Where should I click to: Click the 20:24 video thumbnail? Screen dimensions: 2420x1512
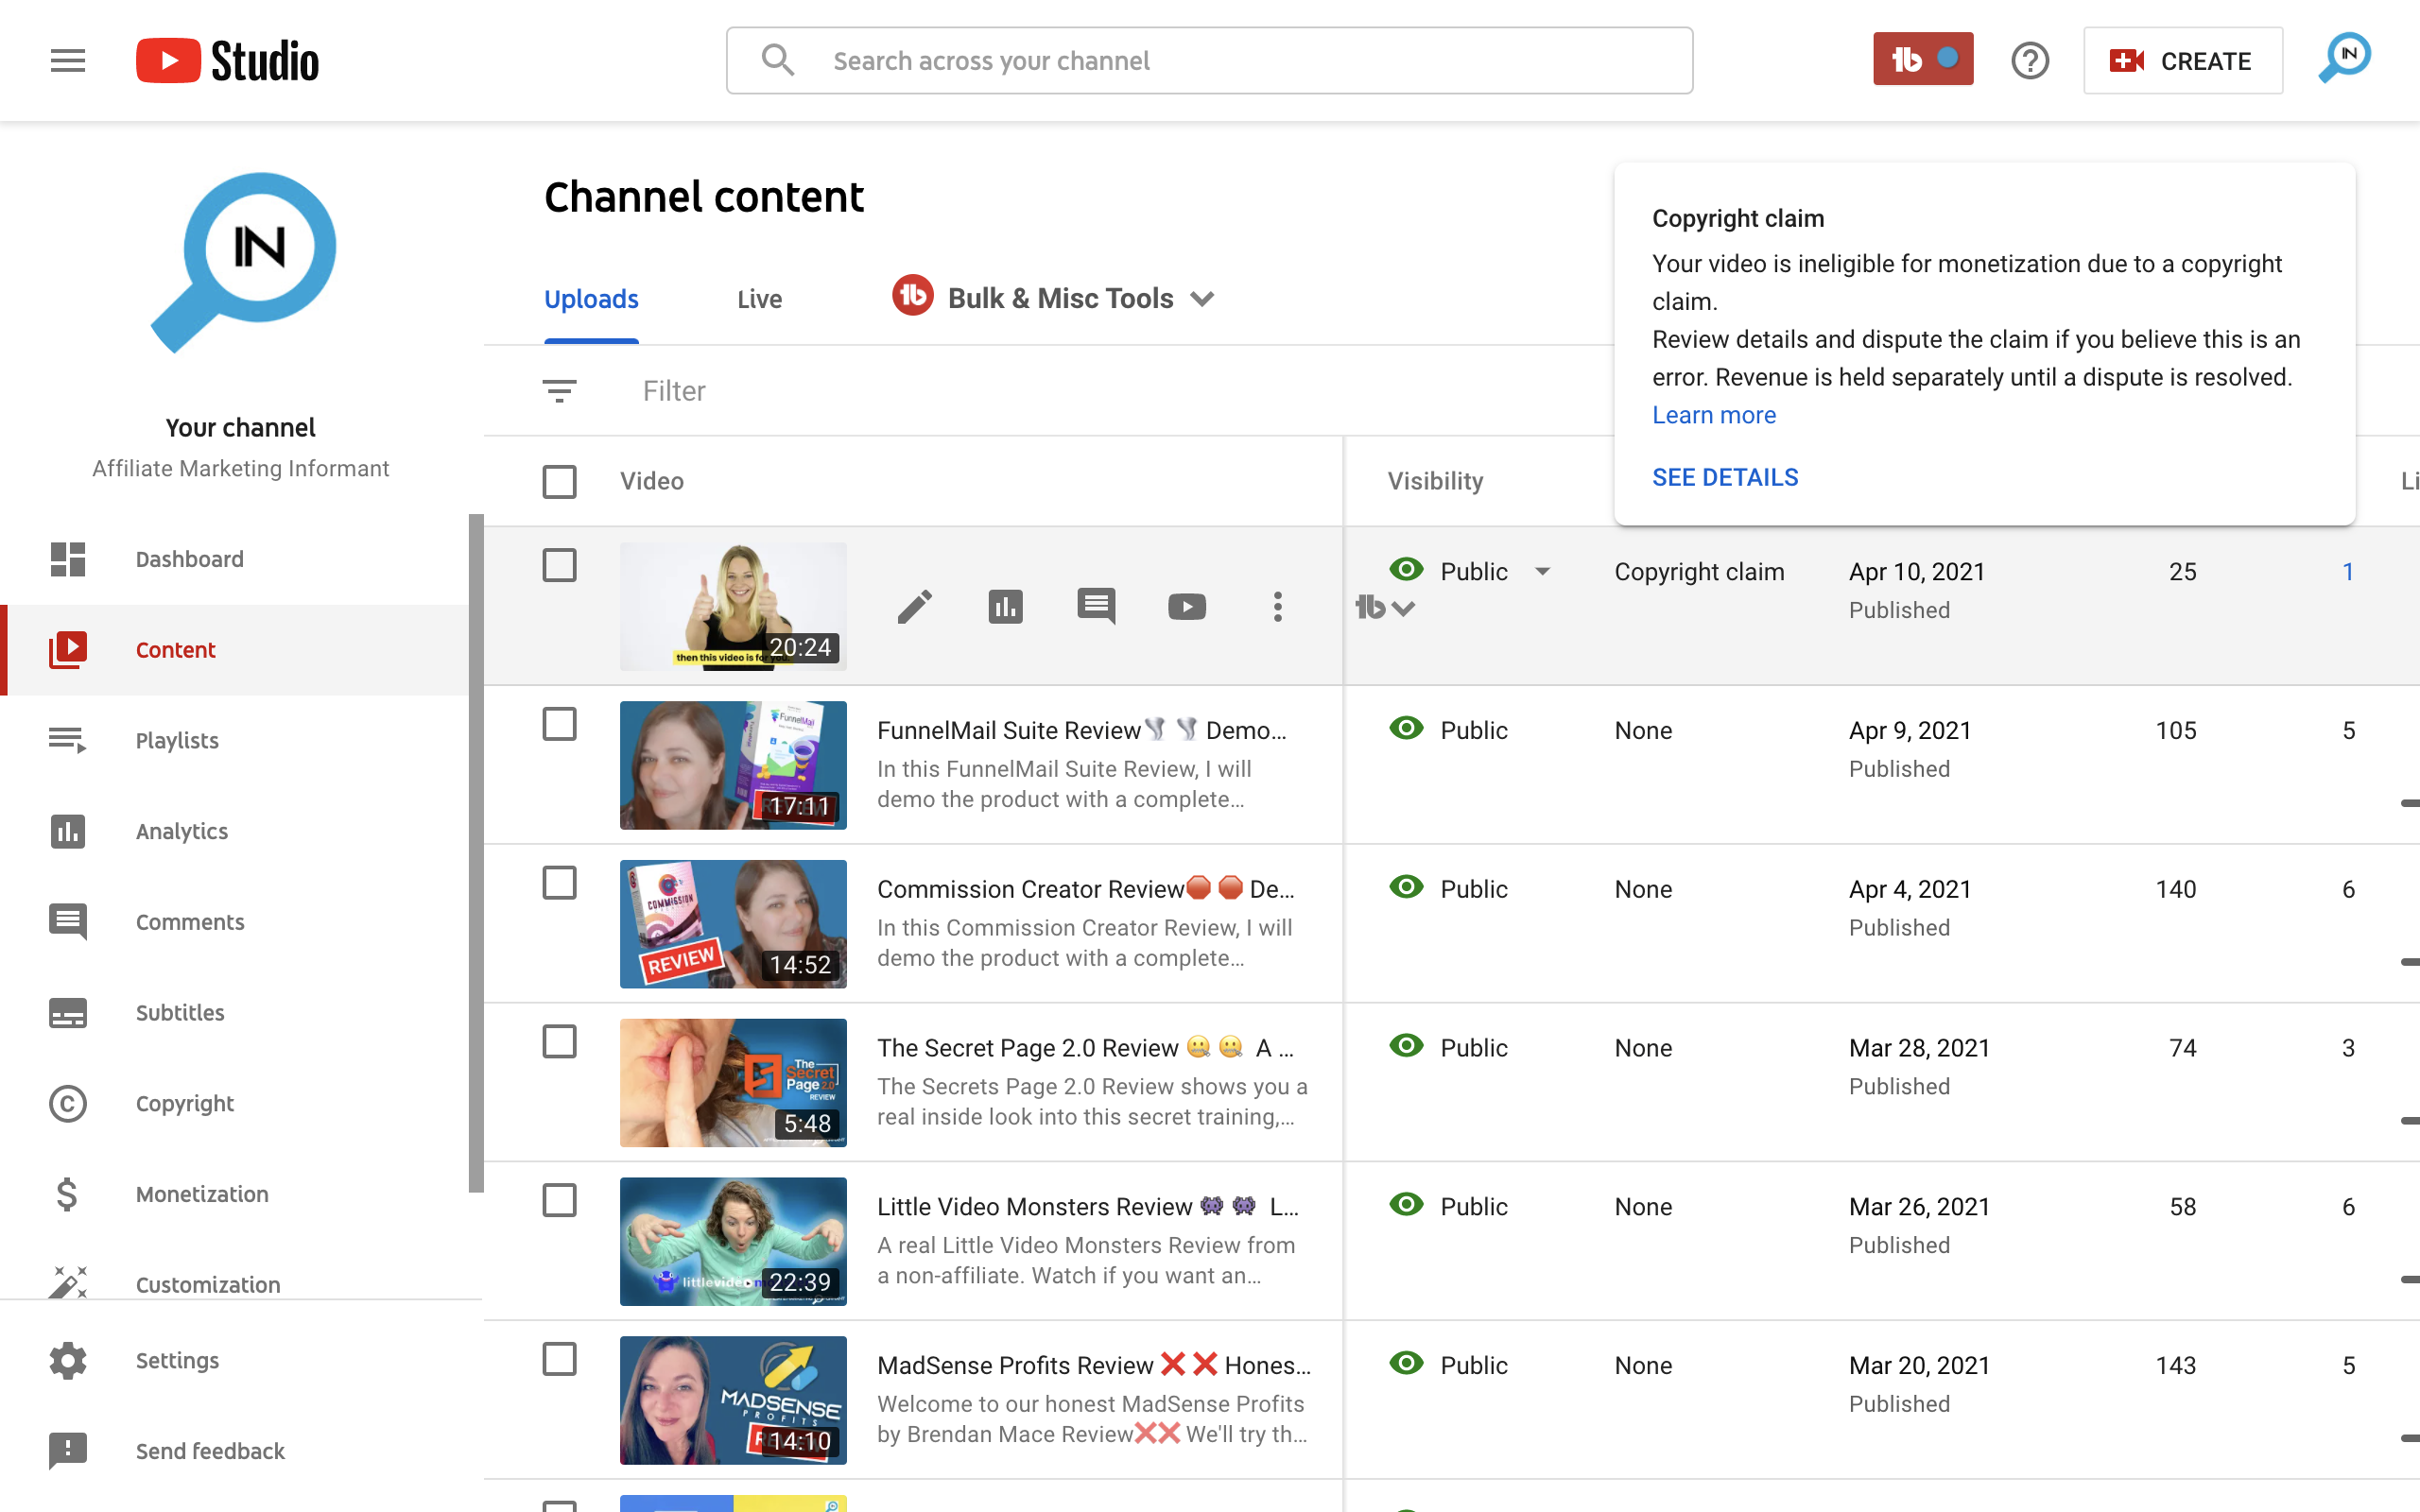click(x=733, y=606)
